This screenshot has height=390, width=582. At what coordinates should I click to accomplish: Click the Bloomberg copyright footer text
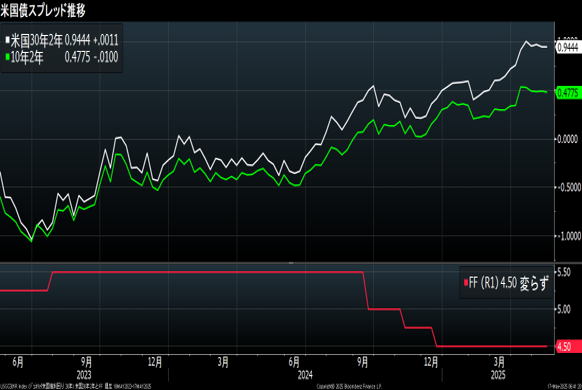pyautogui.click(x=349, y=387)
